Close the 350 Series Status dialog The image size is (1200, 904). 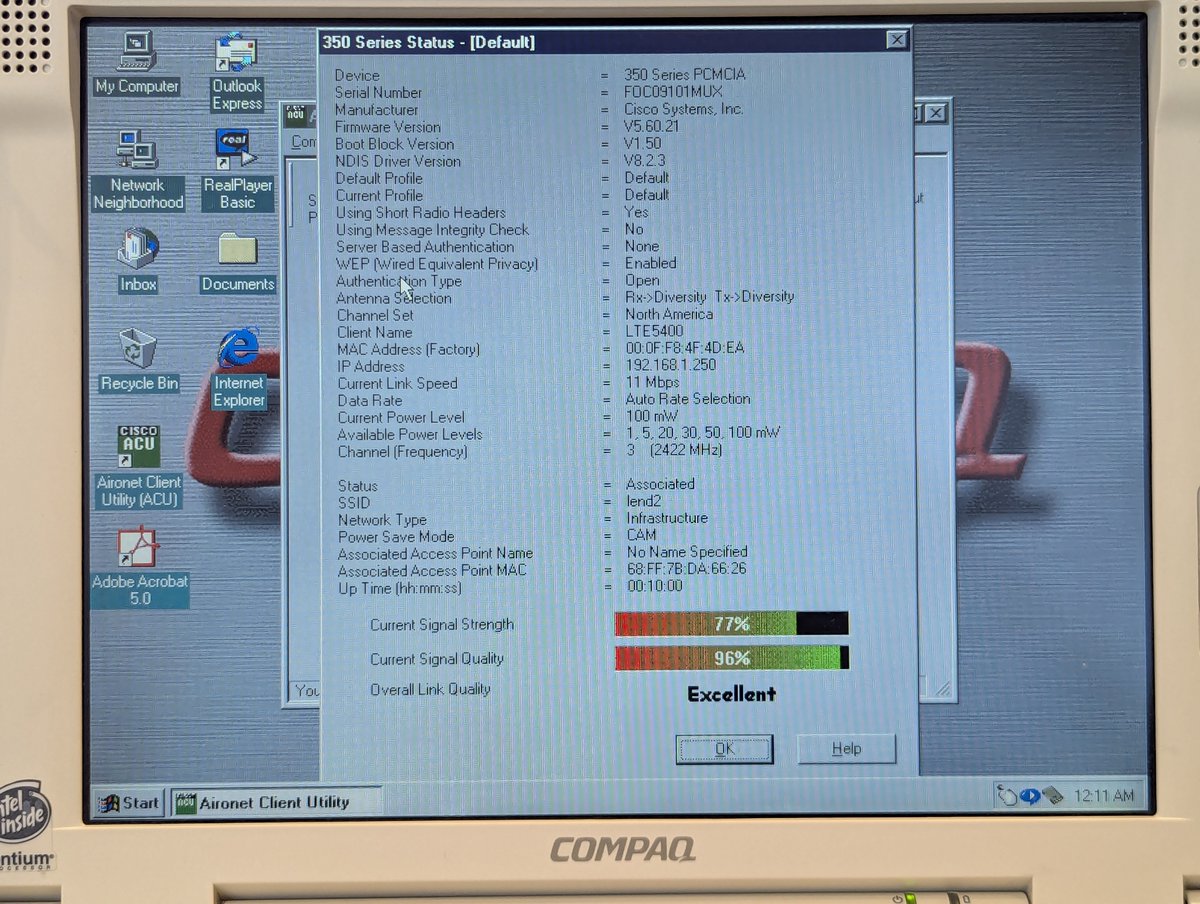coord(896,41)
